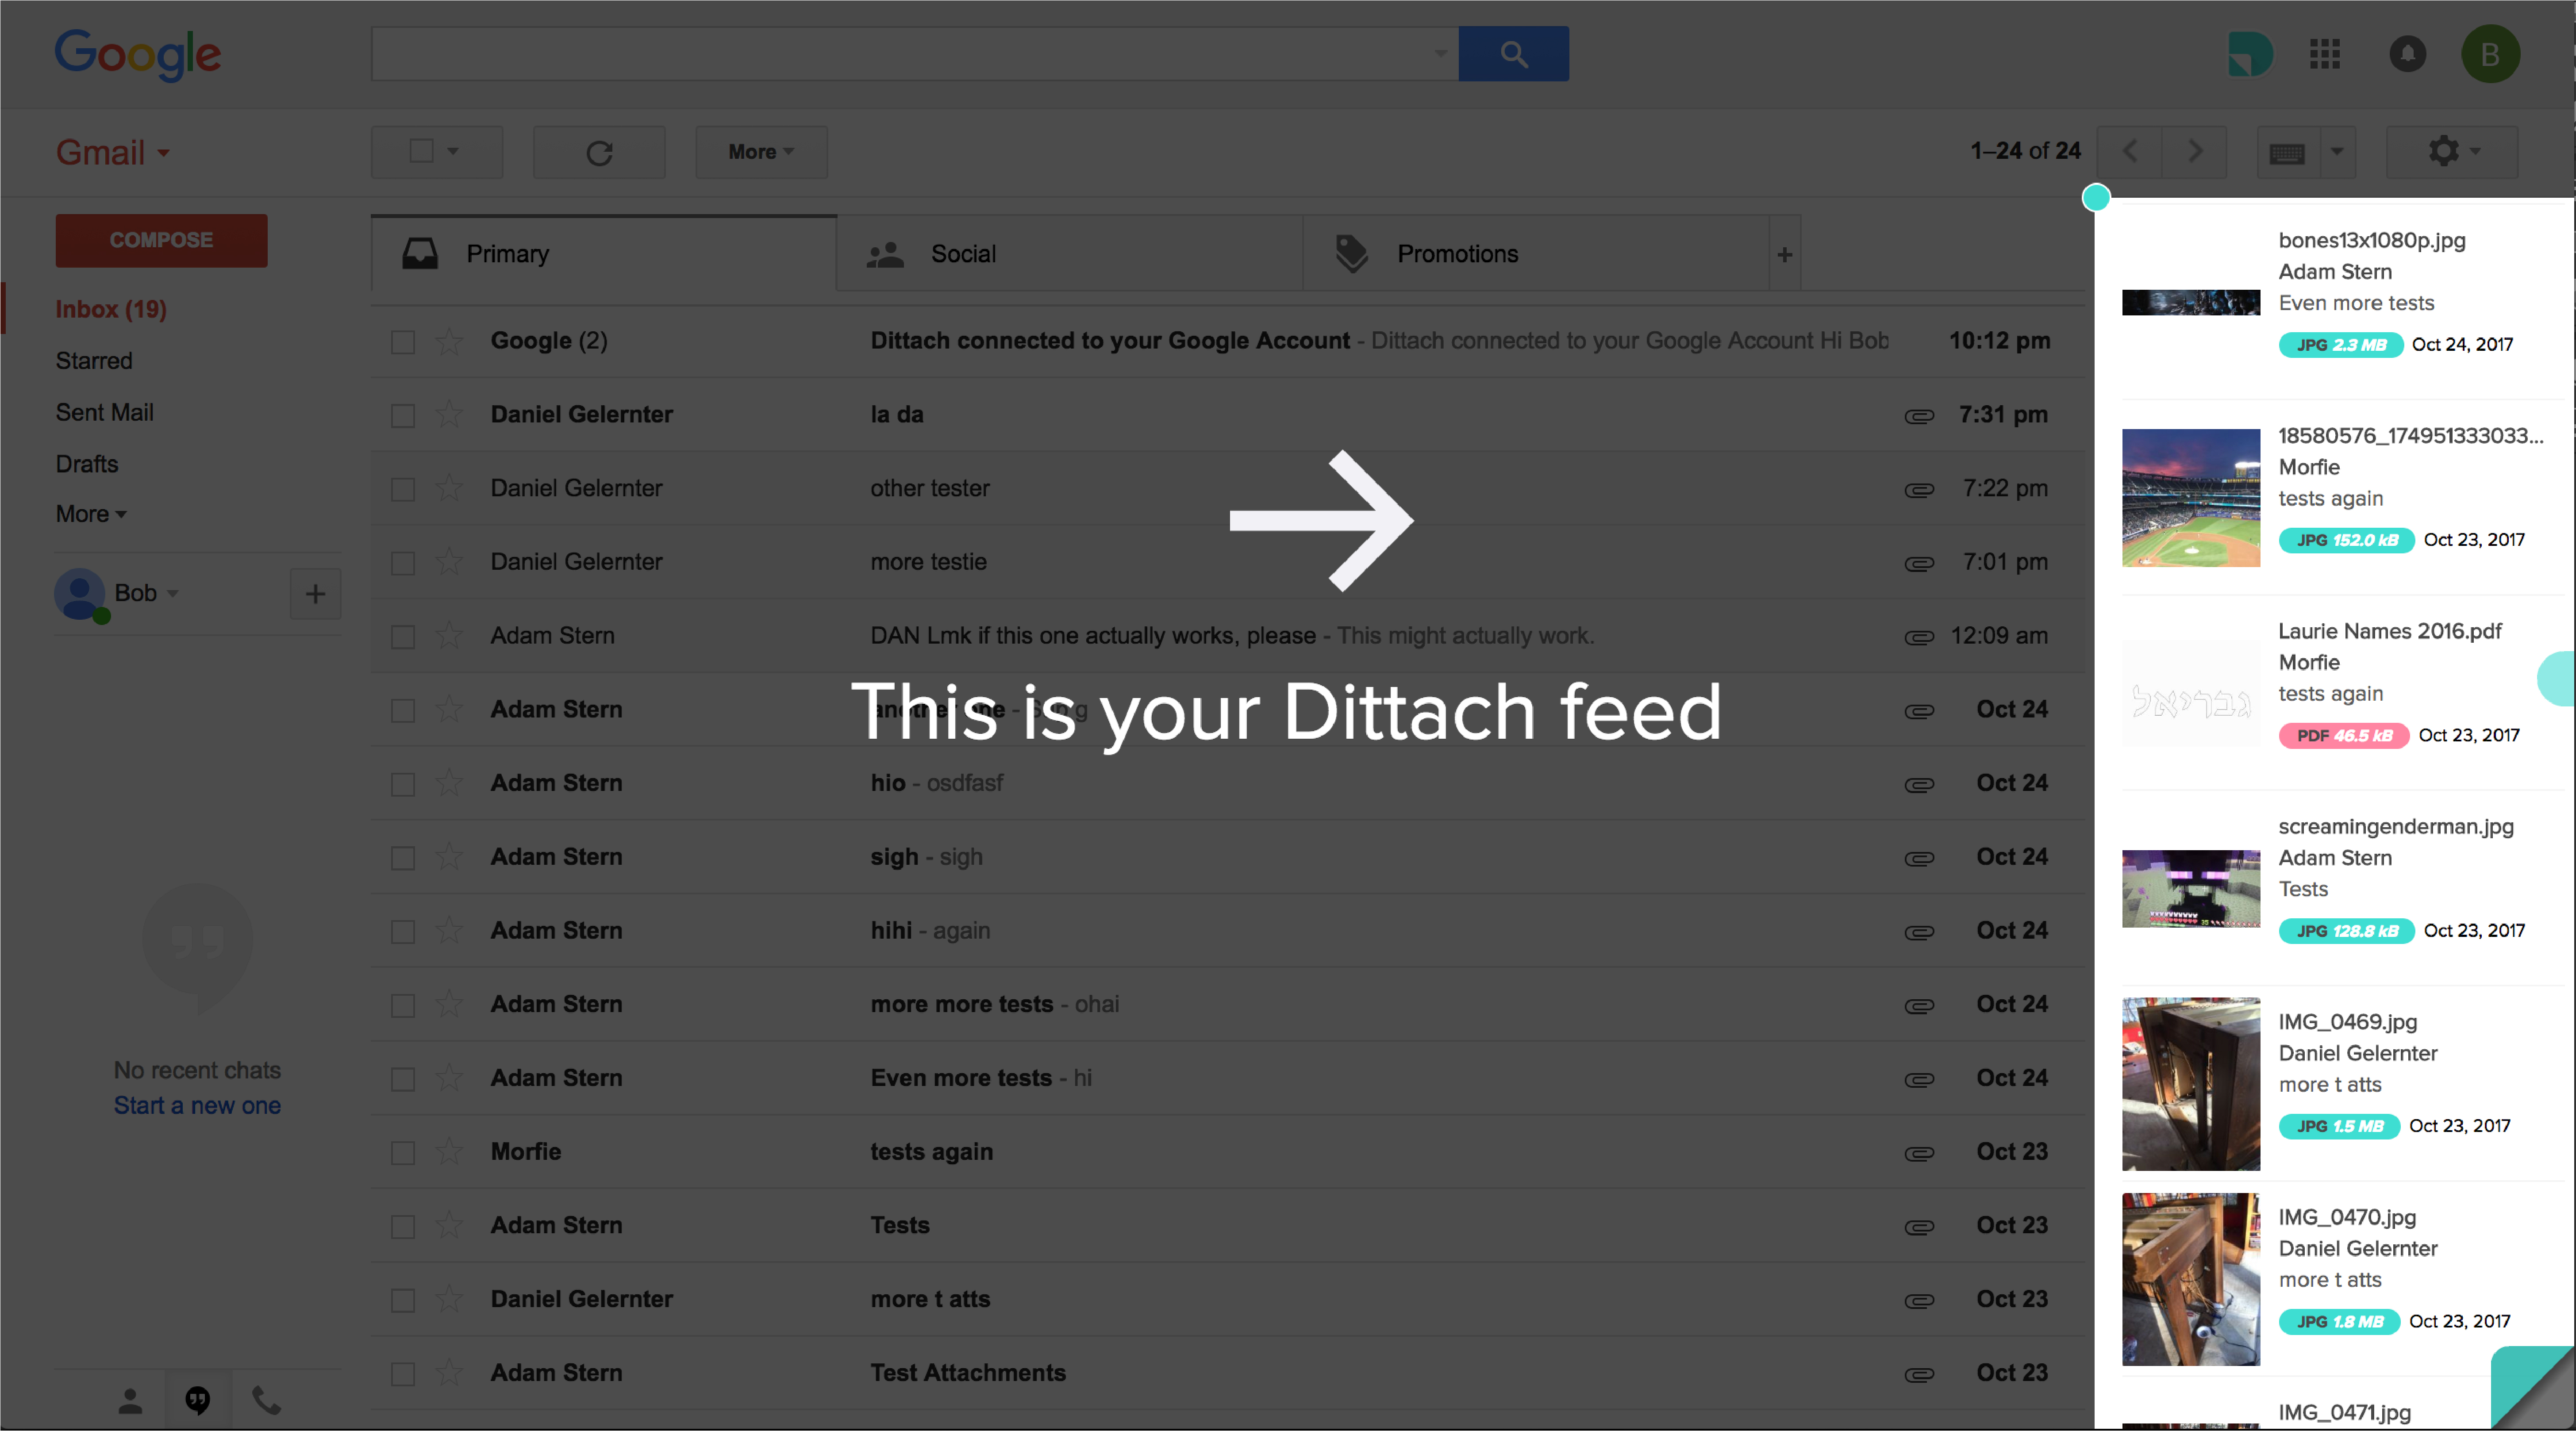
Task: Open 'Dittach connected to your Google Account' email
Action: coord(1228,341)
